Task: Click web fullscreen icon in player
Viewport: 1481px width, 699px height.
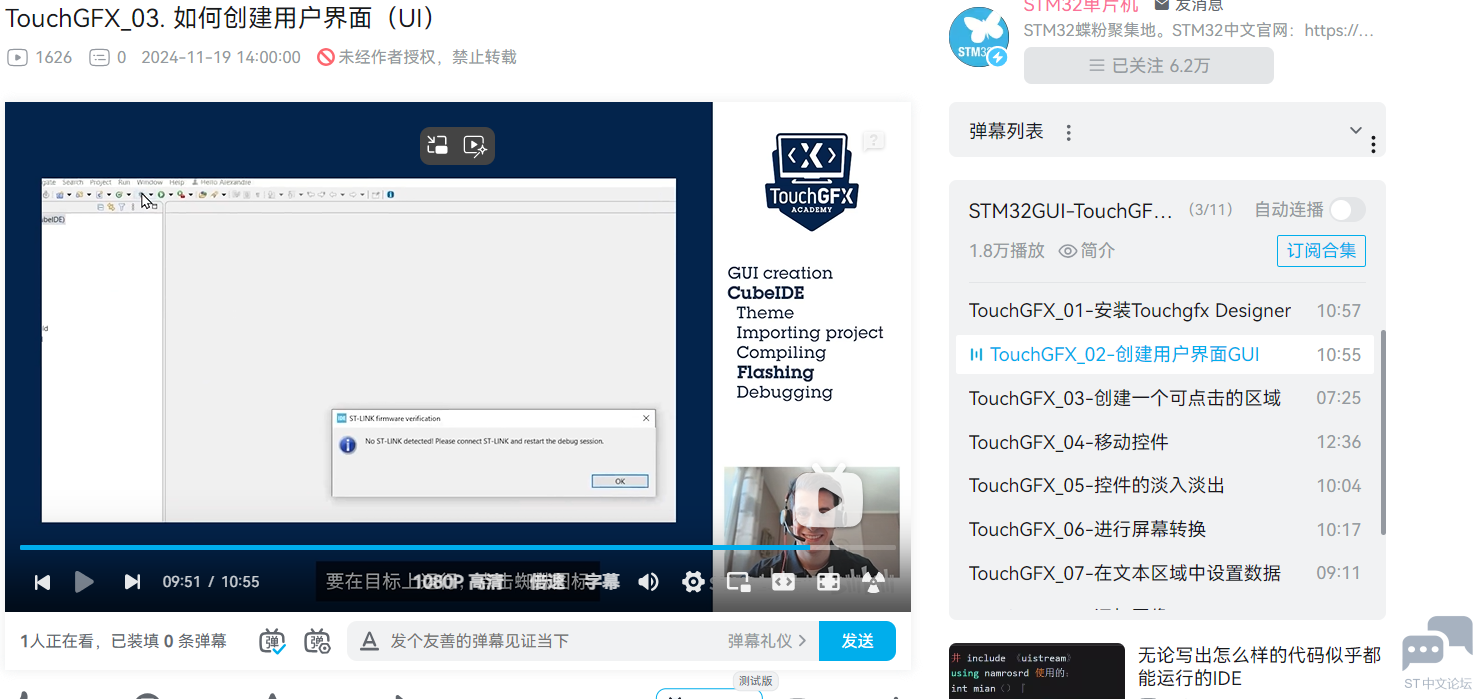Action: 828,582
